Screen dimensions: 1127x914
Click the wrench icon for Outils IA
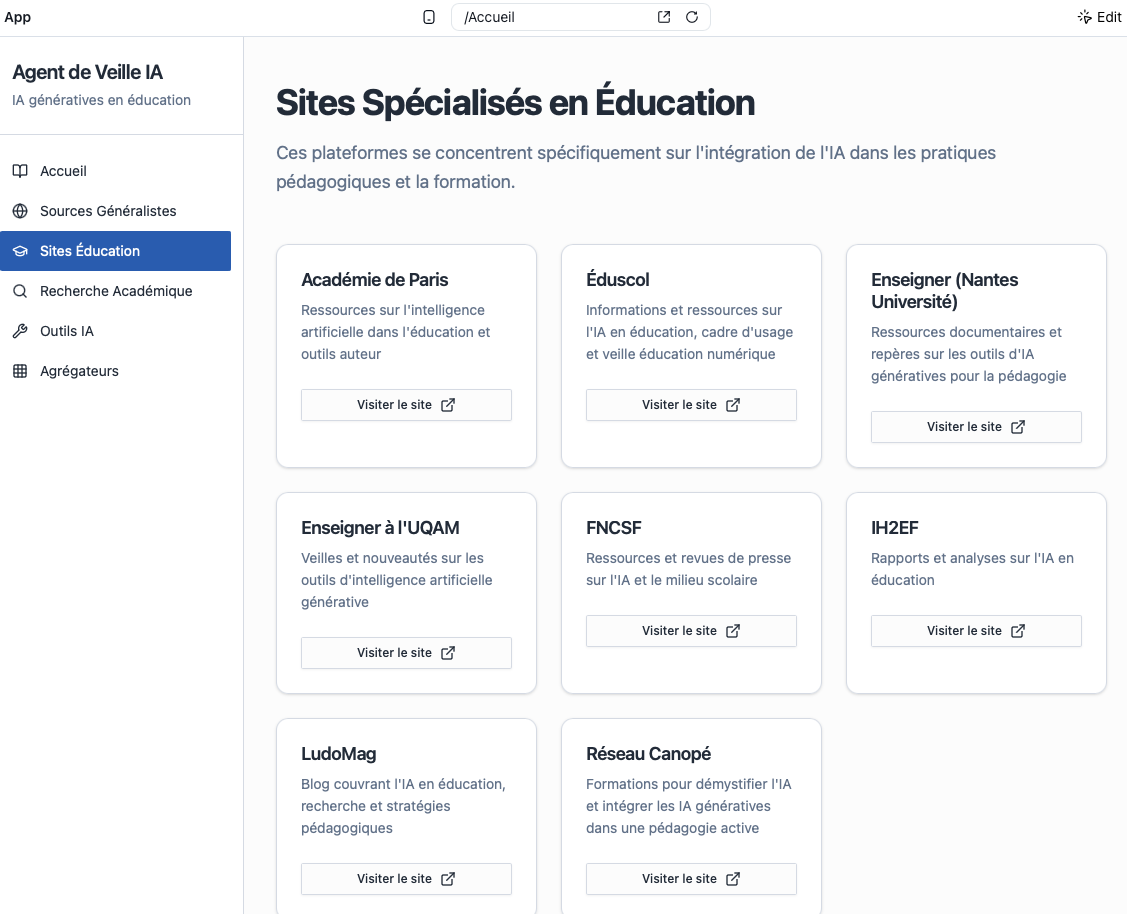pyautogui.click(x=20, y=331)
